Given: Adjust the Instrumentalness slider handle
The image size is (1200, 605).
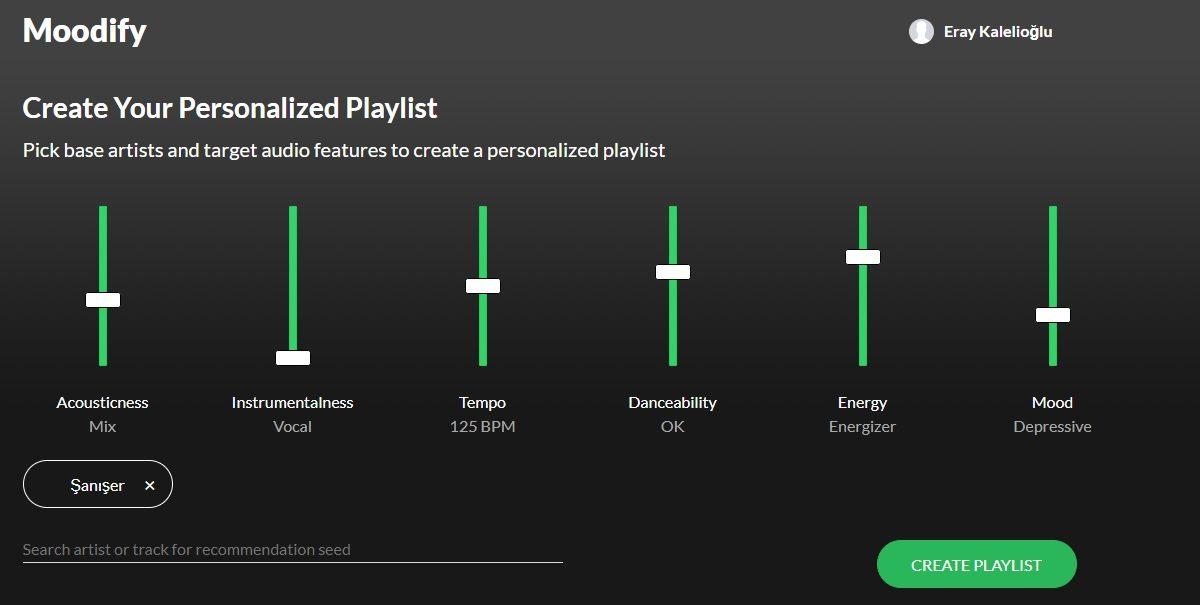Looking at the screenshot, I should click(291, 357).
